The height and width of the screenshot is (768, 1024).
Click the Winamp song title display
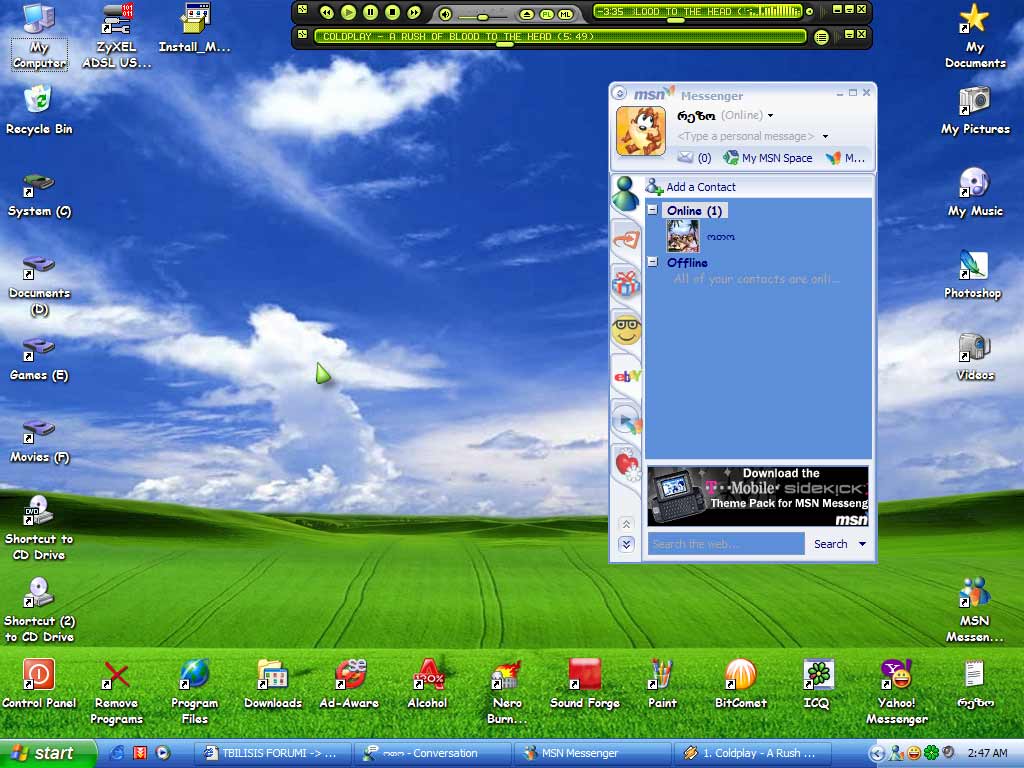(x=698, y=11)
